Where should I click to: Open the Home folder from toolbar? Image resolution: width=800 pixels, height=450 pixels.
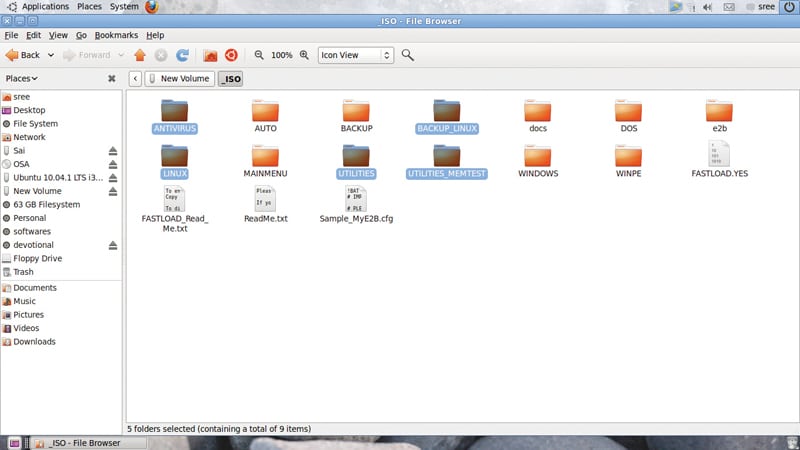coord(211,55)
